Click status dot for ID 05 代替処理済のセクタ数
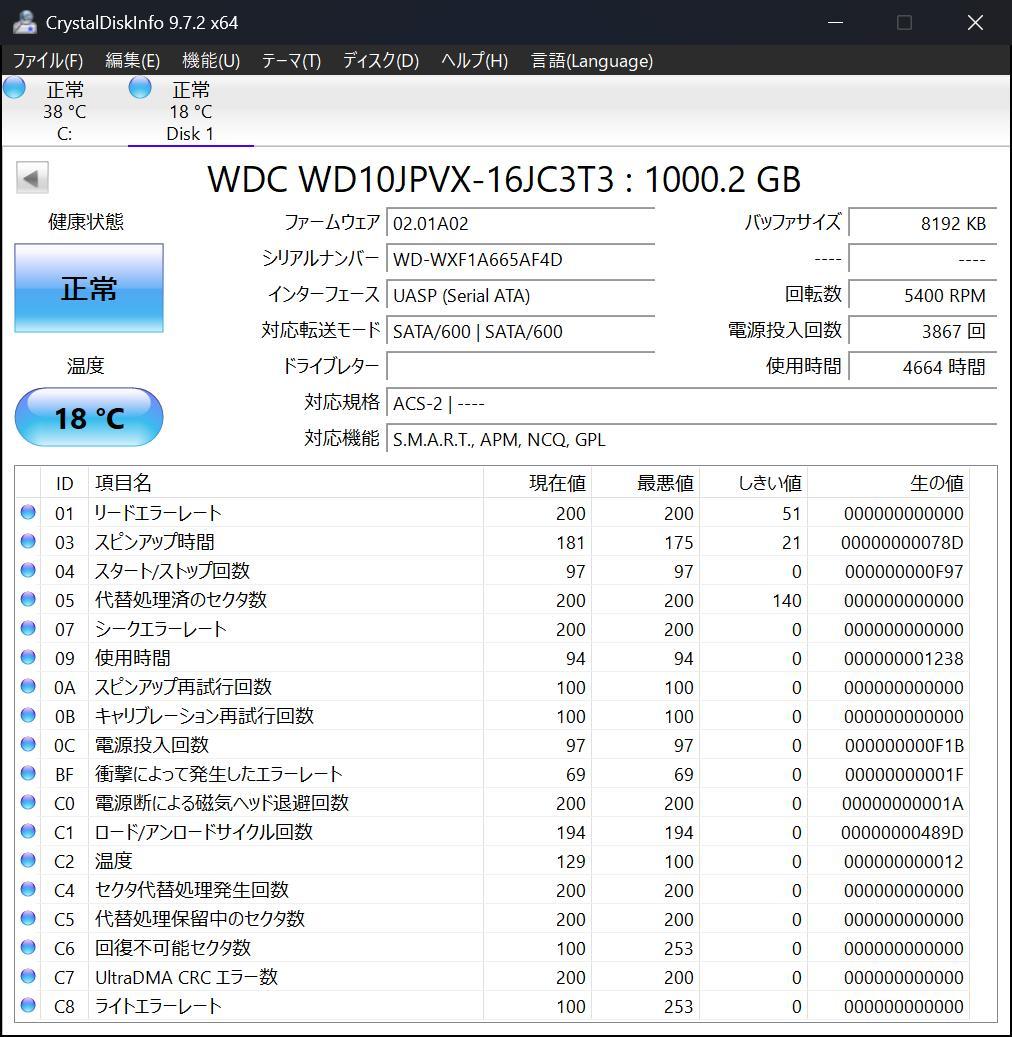The height and width of the screenshot is (1037, 1012). coord(28,599)
